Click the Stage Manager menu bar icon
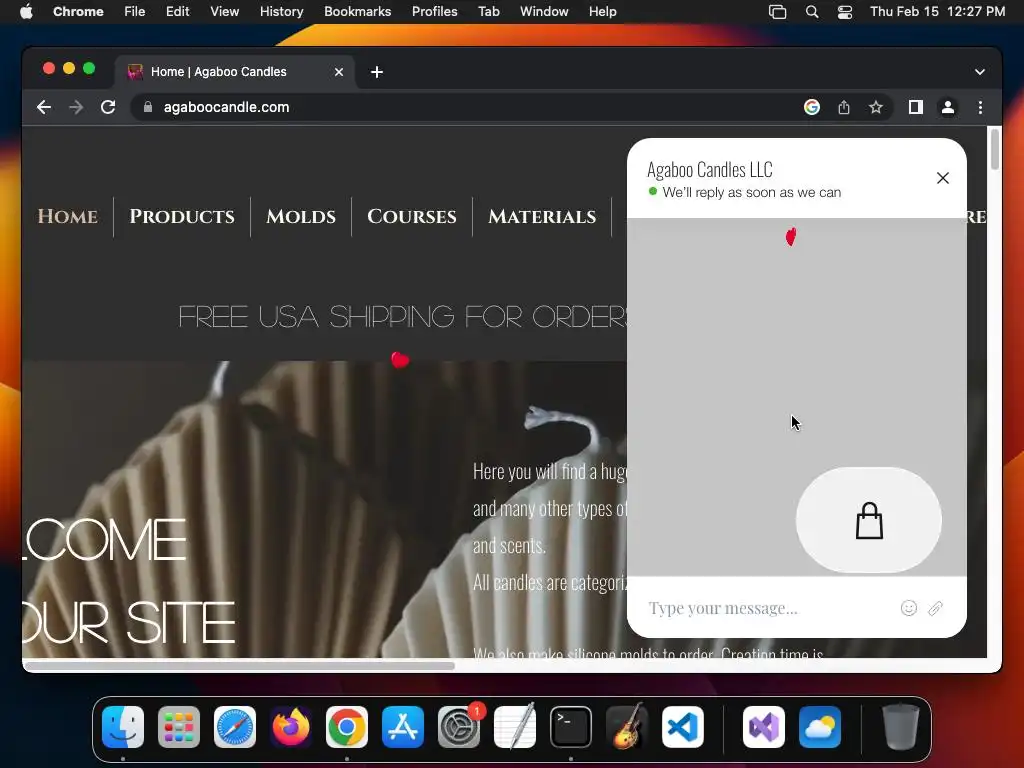 coord(777,11)
